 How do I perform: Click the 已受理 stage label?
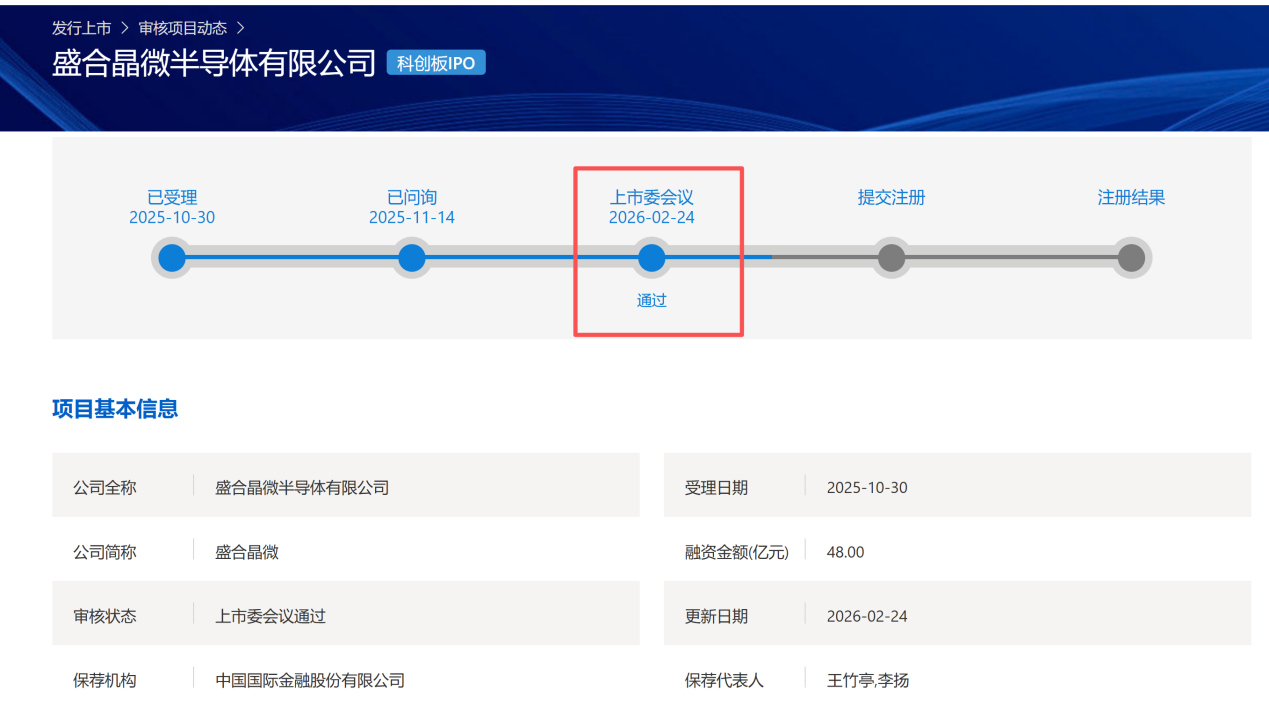tap(171, 197)
